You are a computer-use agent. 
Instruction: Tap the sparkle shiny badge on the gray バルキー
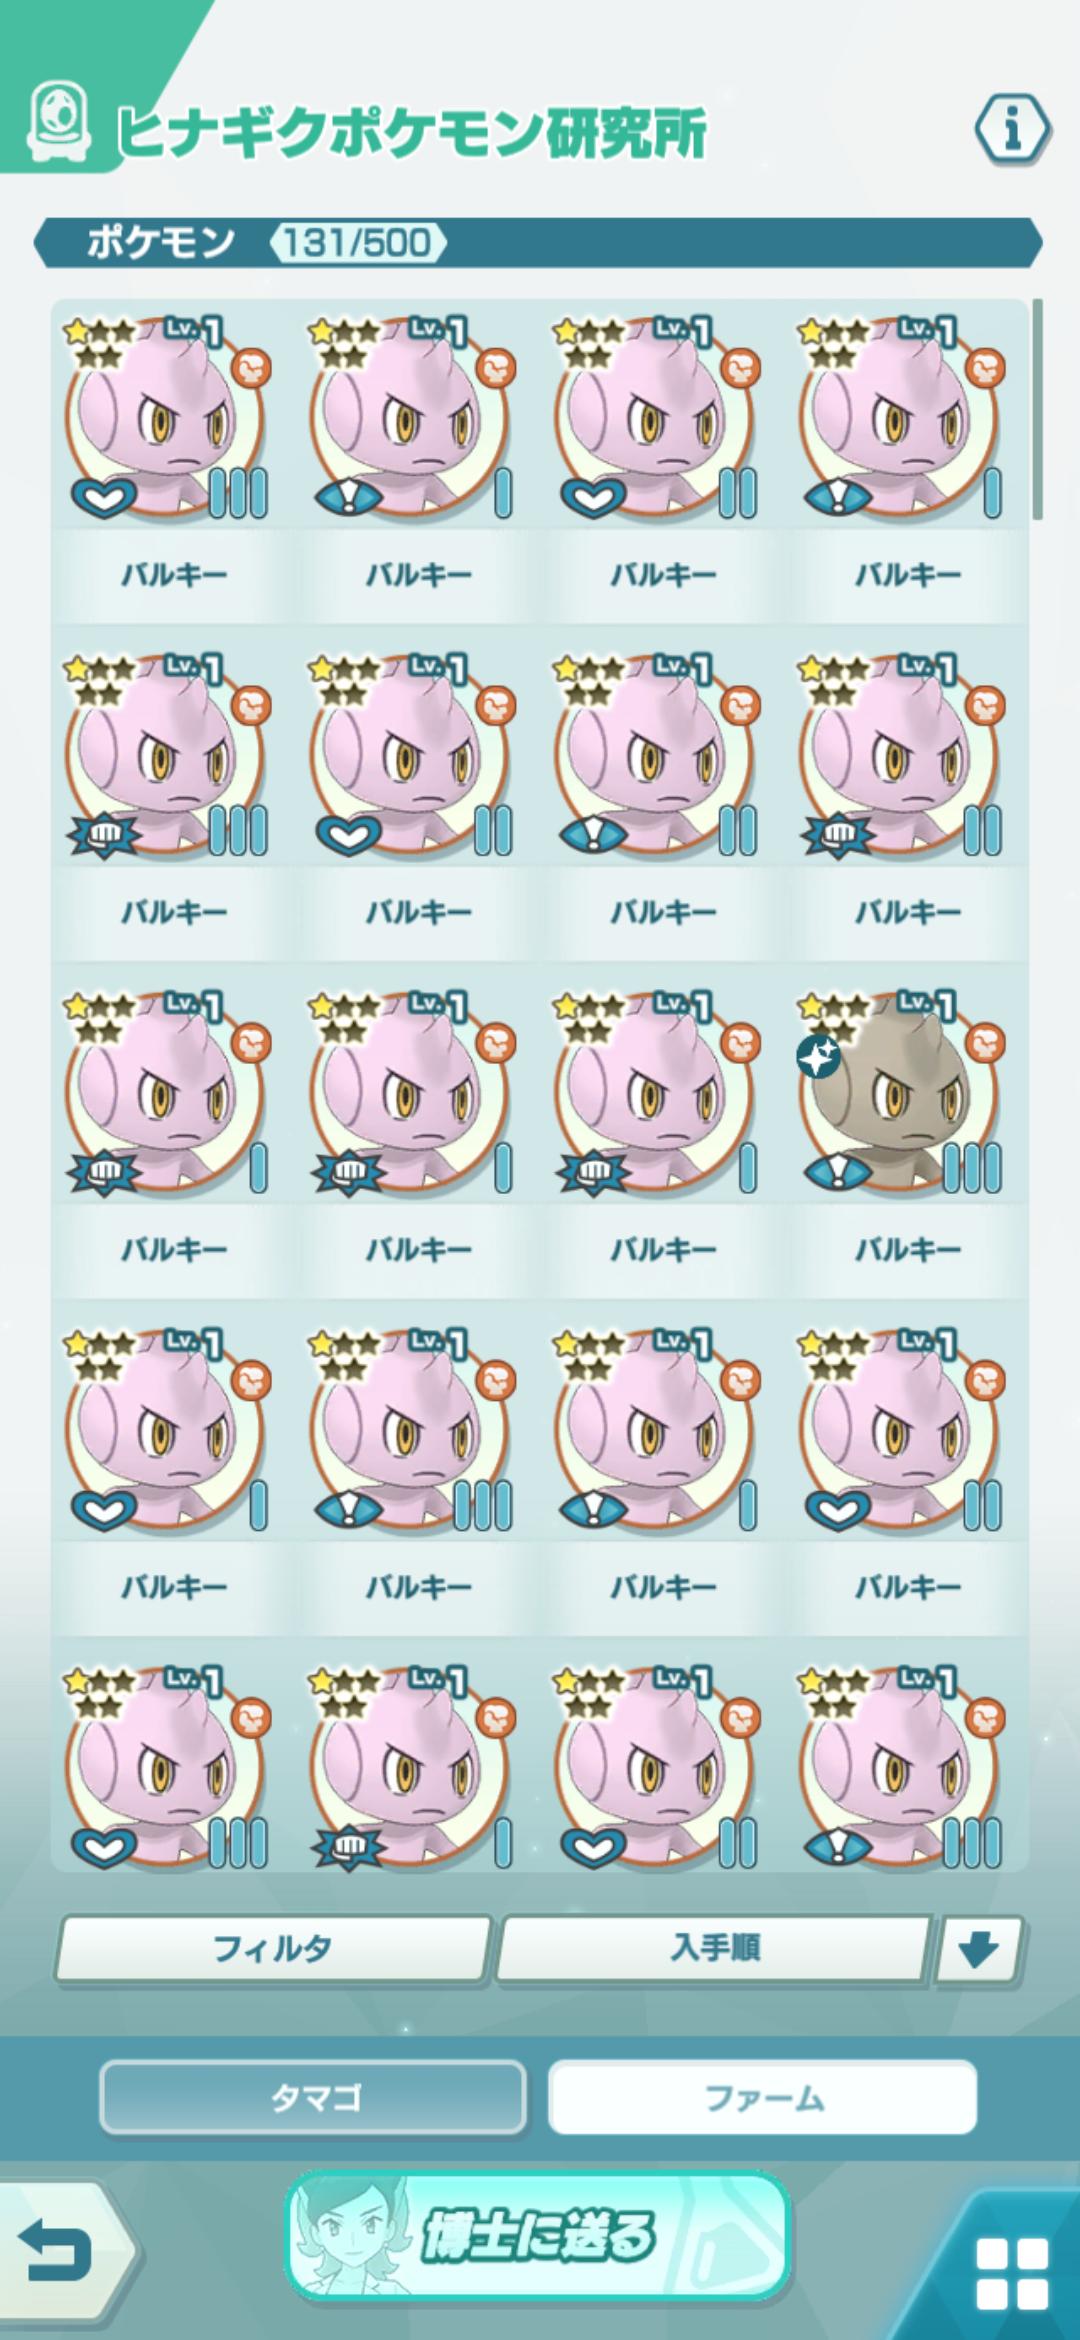(x=818, y=1057)
